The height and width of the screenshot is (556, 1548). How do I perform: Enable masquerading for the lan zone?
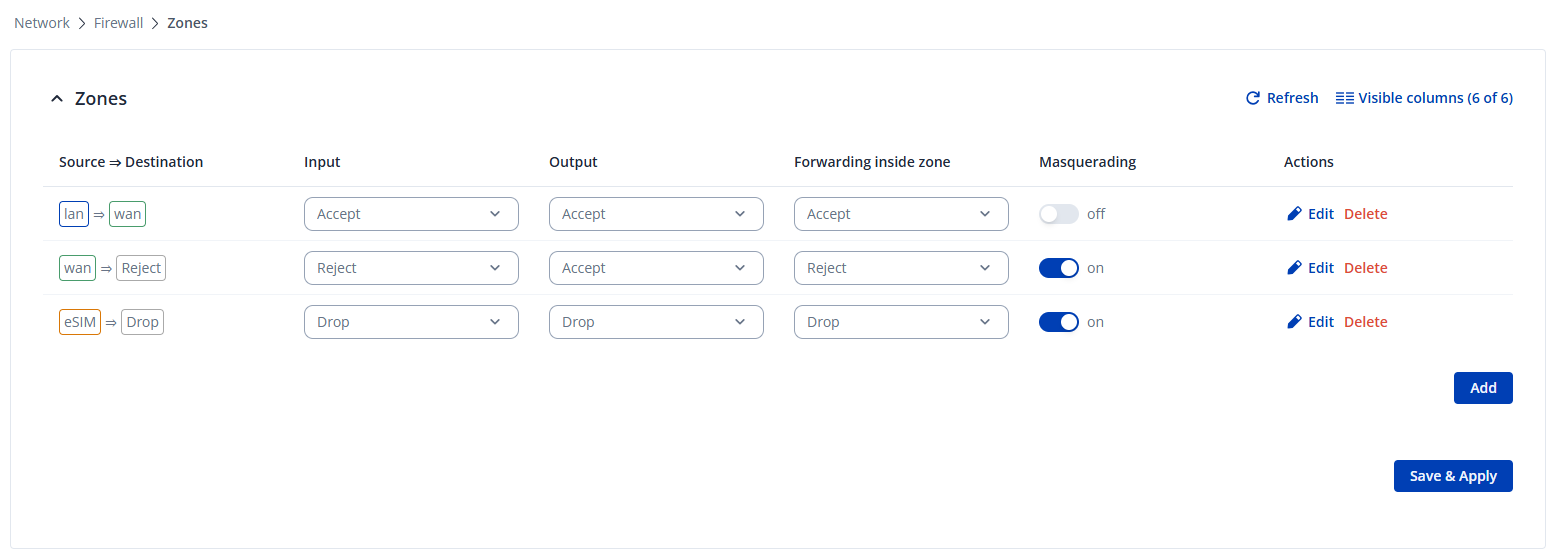[1058, 214]
